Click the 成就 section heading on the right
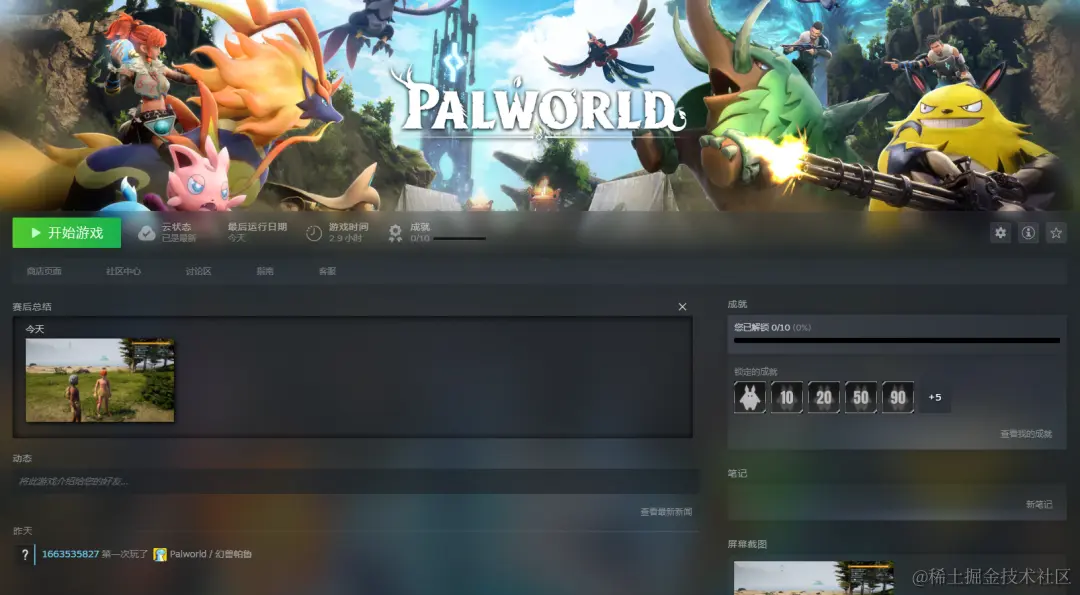The width and height of the screenshot is (1080, 595). (737, 304)
